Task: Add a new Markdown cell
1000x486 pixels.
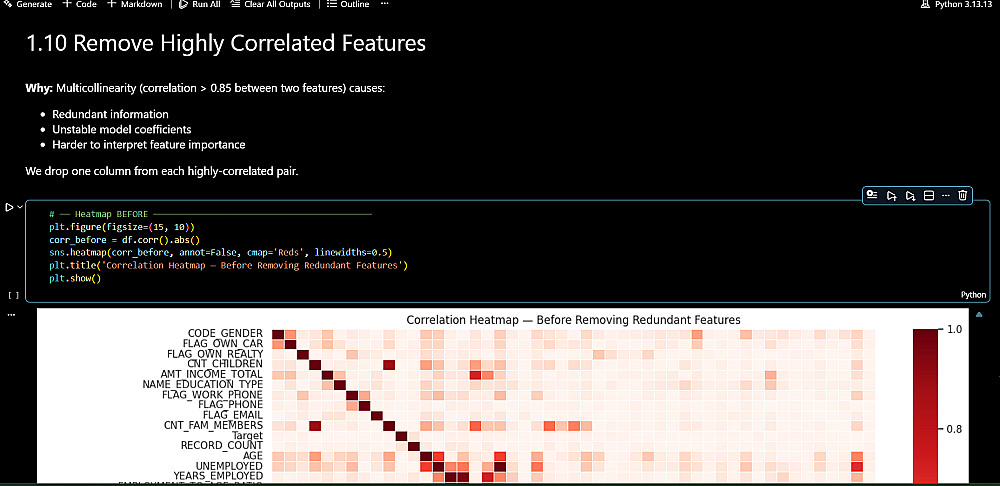Action: 135,5
